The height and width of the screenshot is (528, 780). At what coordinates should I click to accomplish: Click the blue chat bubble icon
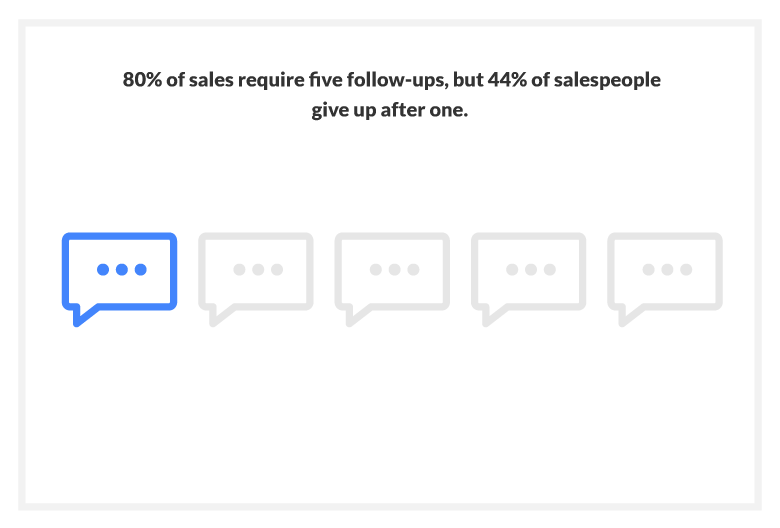point(119,279)
